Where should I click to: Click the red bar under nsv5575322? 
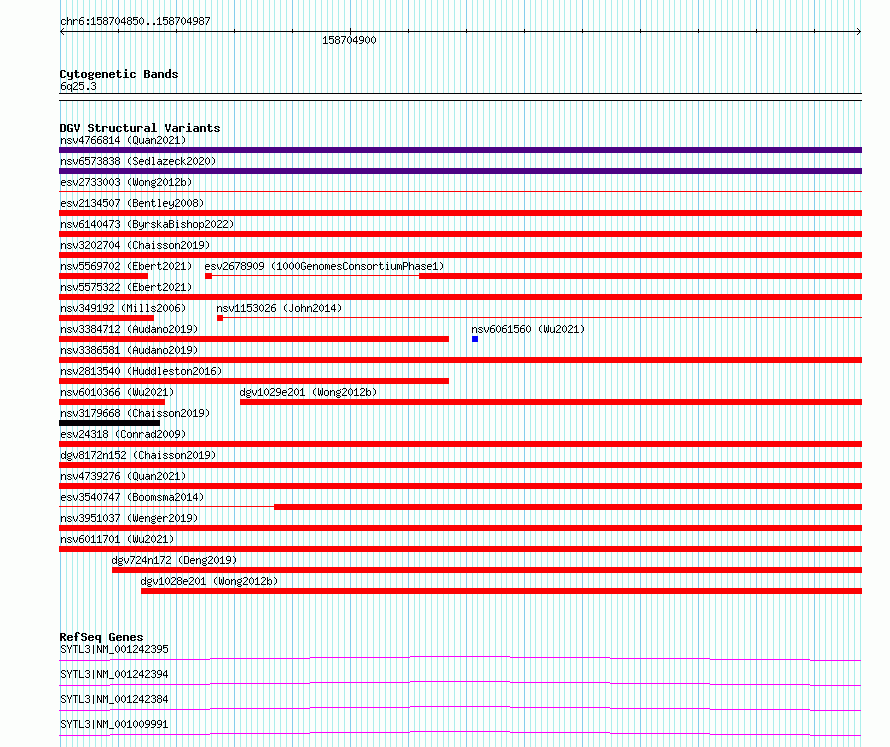(460, 297)
